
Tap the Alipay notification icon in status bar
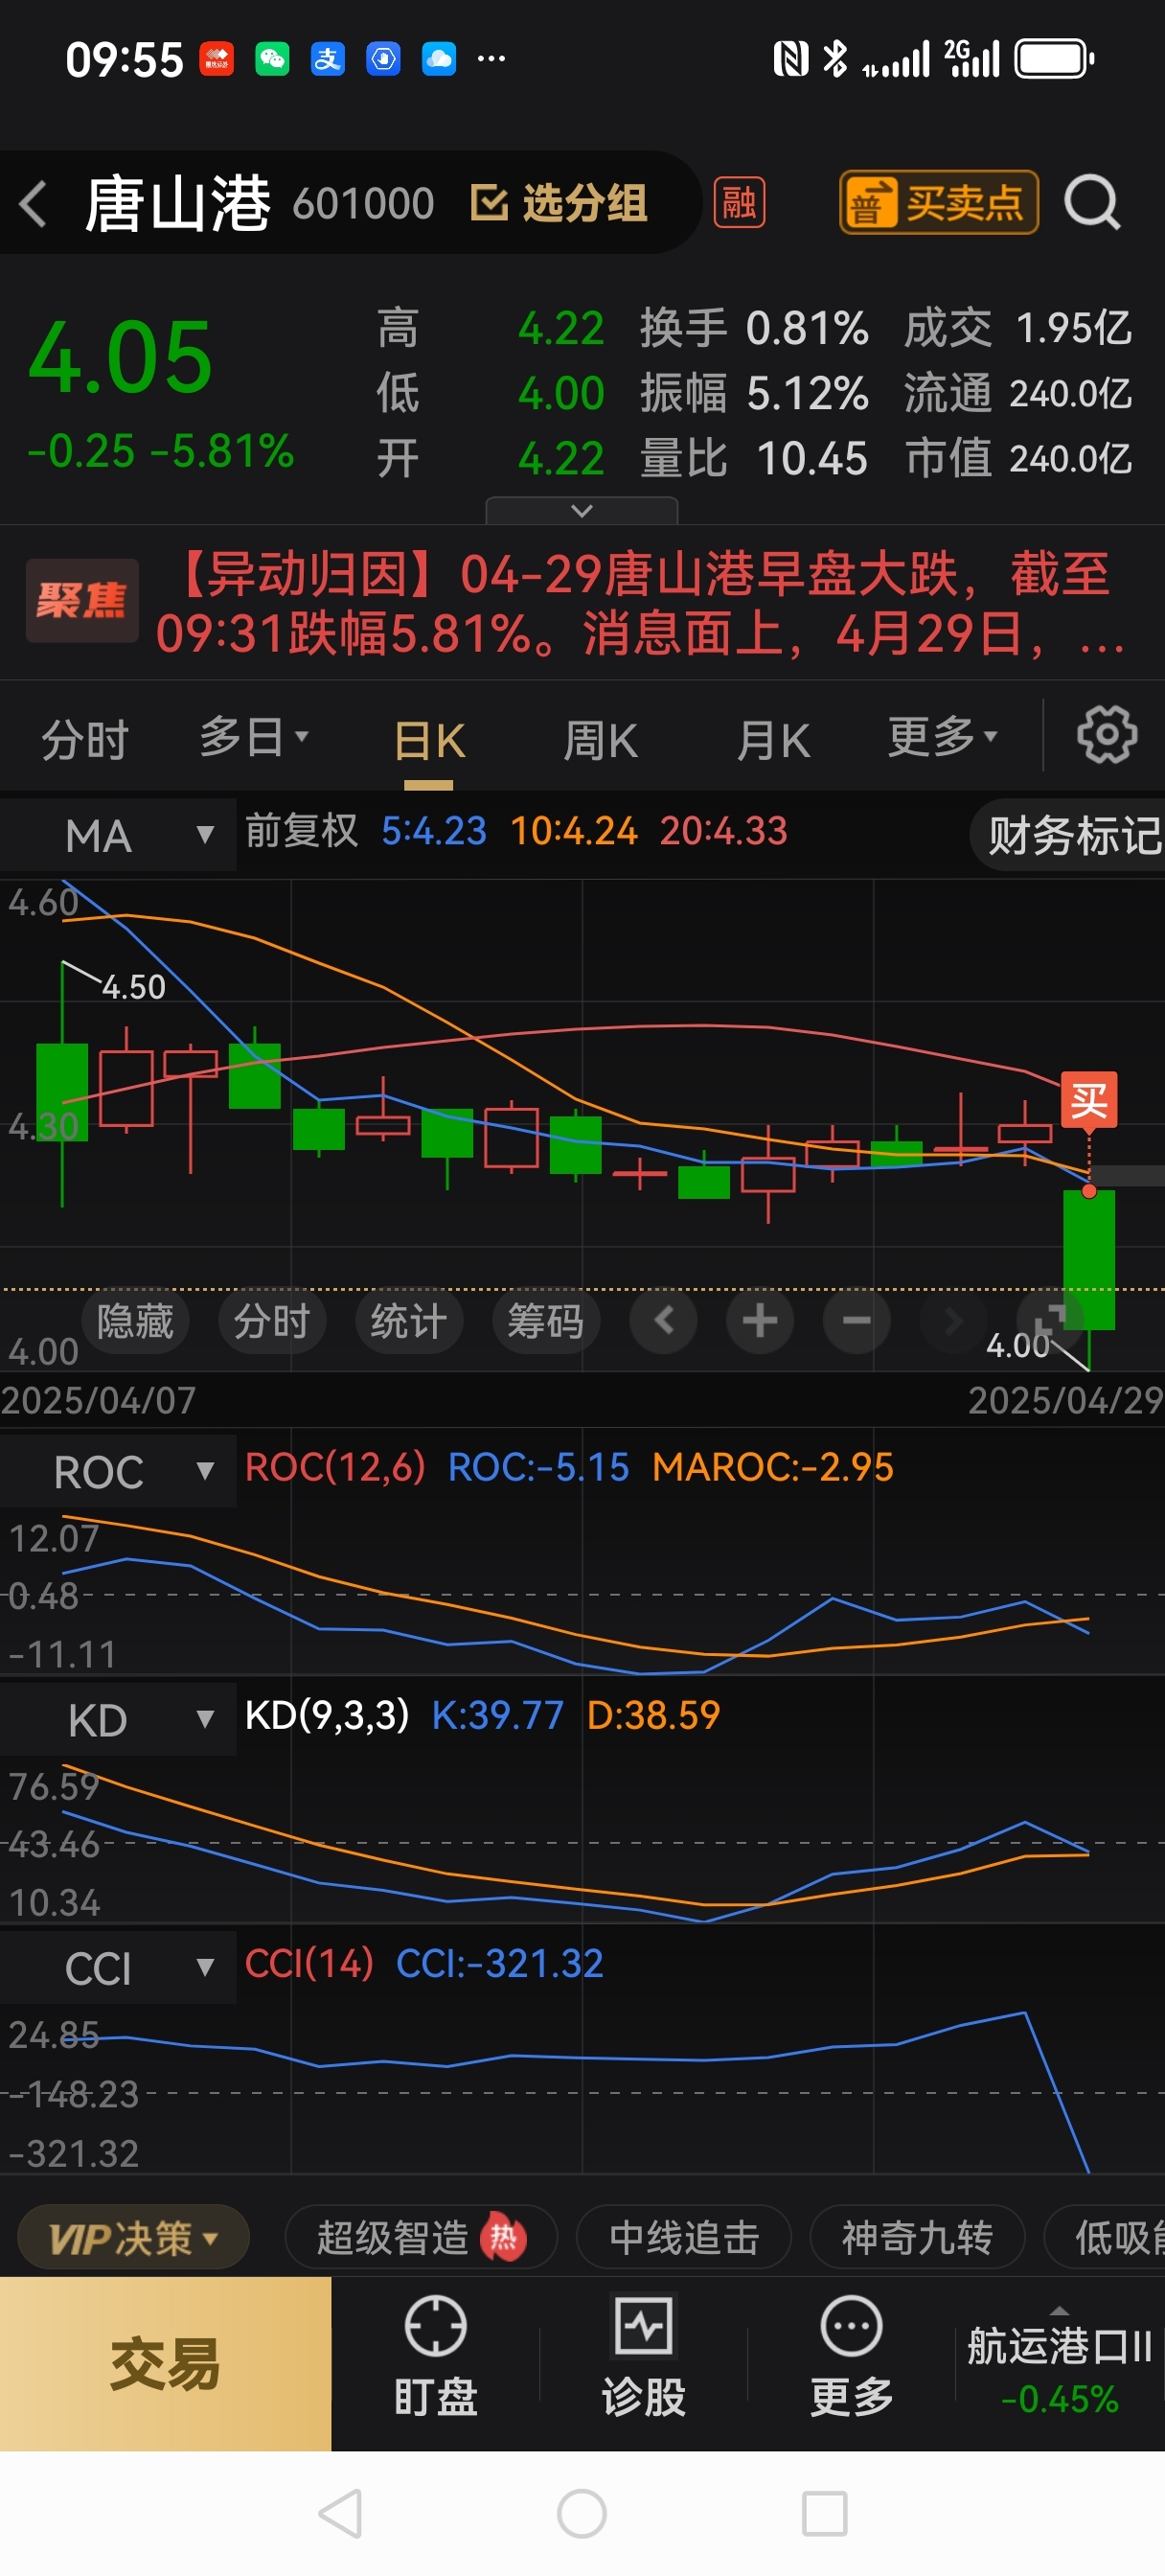(327, 59)
